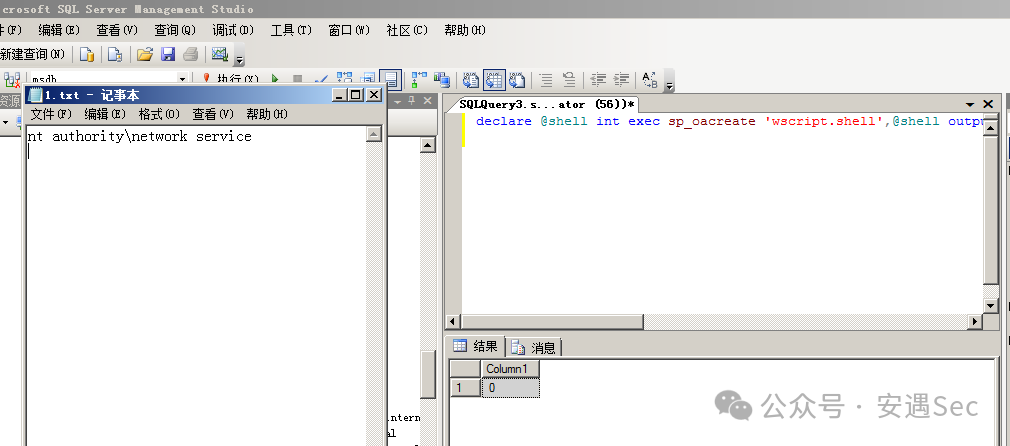Toggle results to grid mode
Viewport: 1010px width, 446px height.
(x=494, y=79)
